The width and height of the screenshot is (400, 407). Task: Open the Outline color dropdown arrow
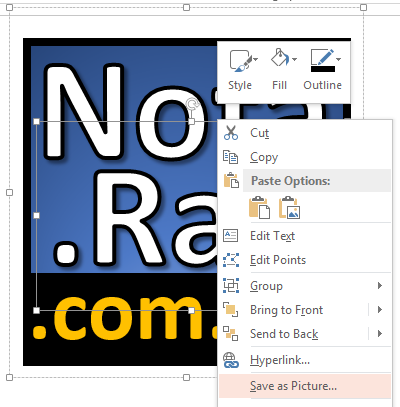(339, 60)
